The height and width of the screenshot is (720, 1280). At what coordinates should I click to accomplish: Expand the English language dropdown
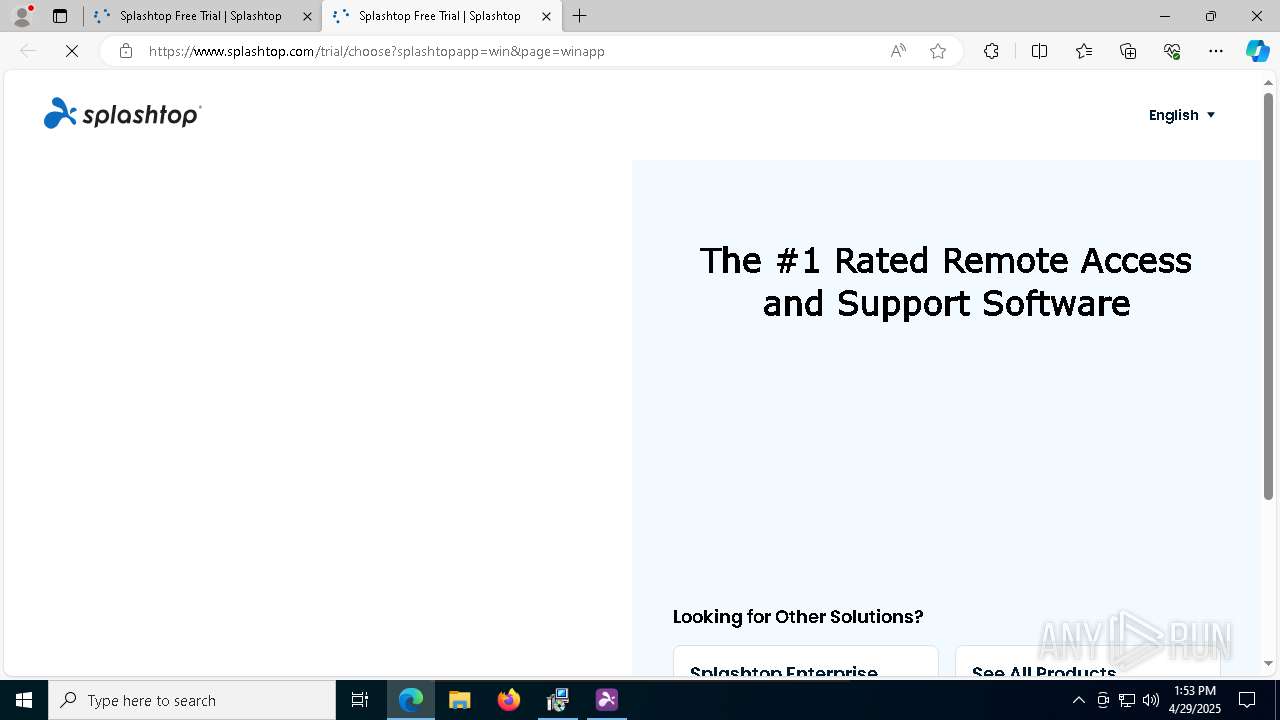click(1182, 115)
